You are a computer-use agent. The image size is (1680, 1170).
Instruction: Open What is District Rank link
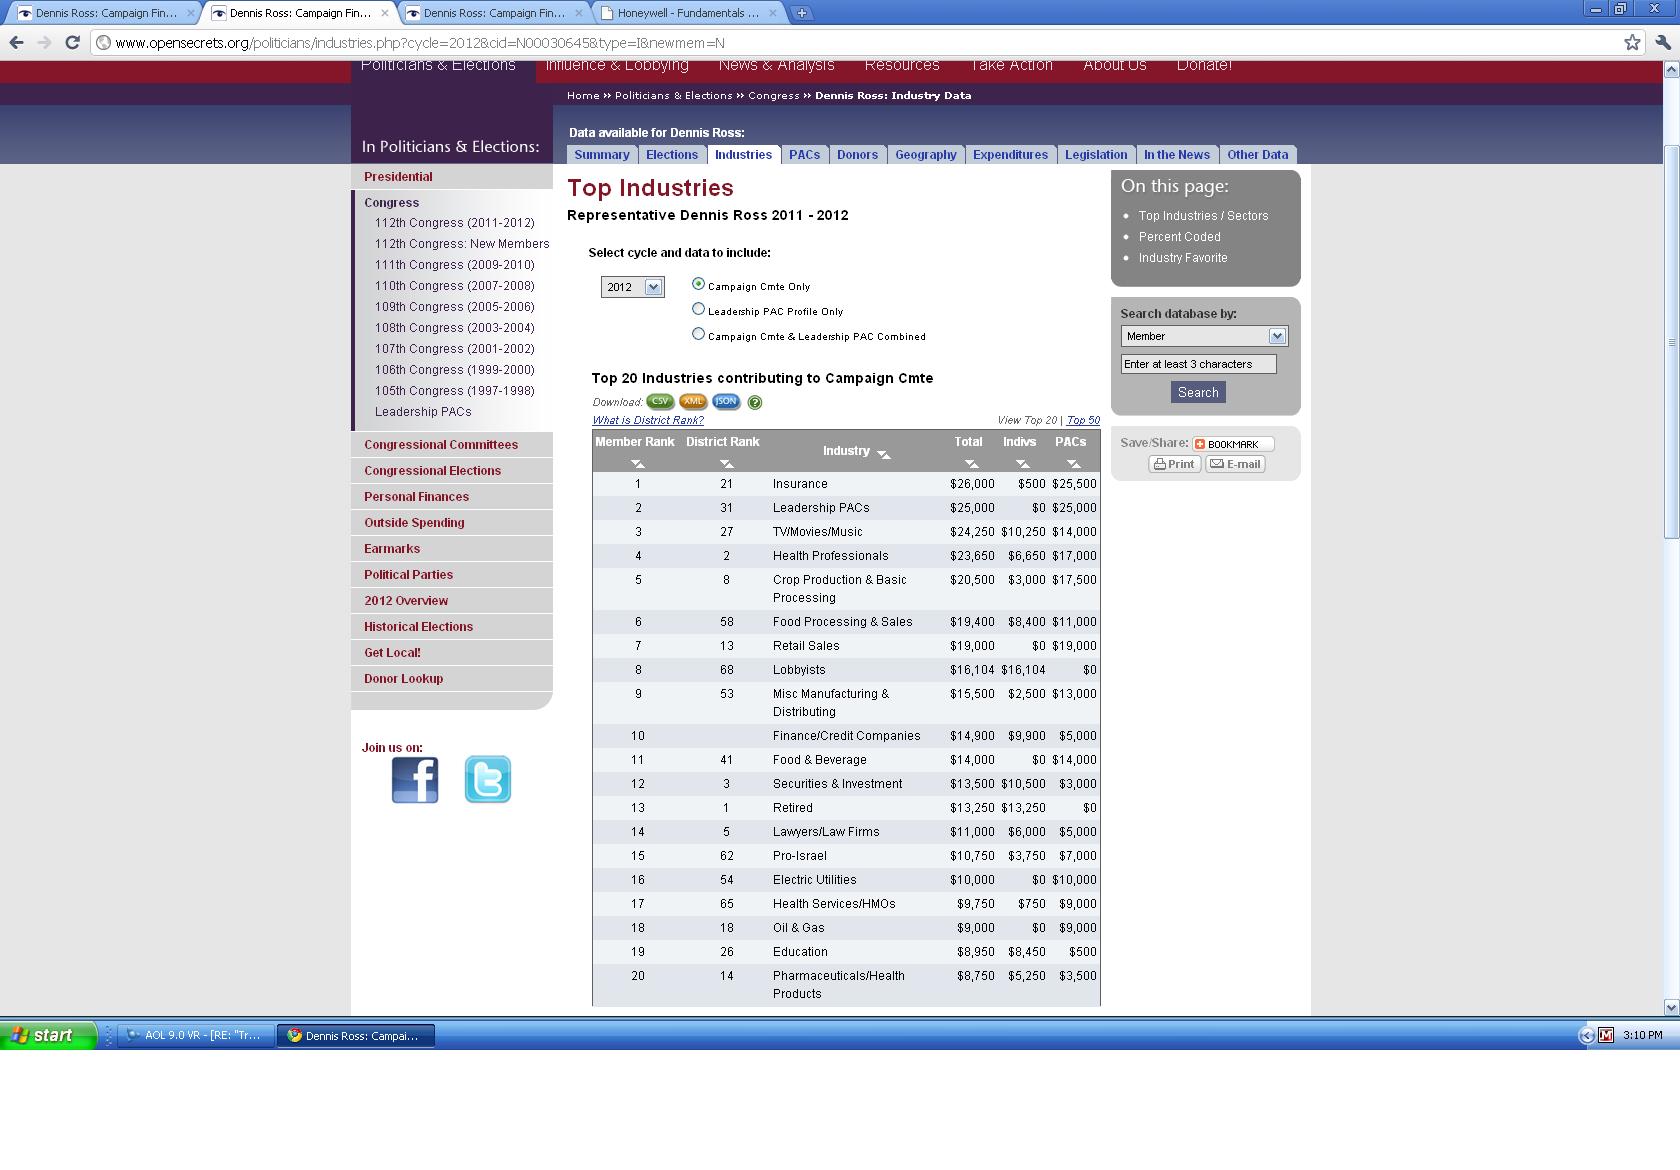pyautogui.click(x=648, y=420)
